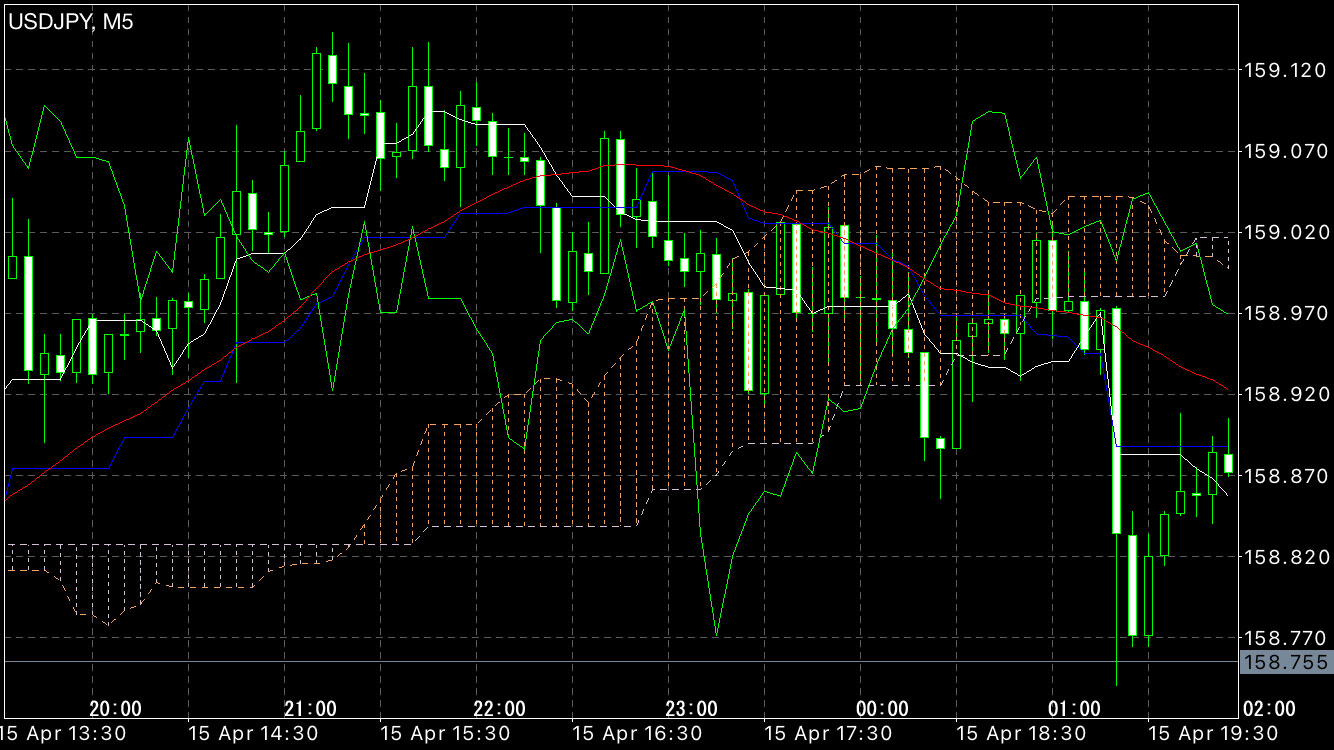Select the 159.120 price axis label
This screenshot has height=750, width=1334.
pos(1284,70)
